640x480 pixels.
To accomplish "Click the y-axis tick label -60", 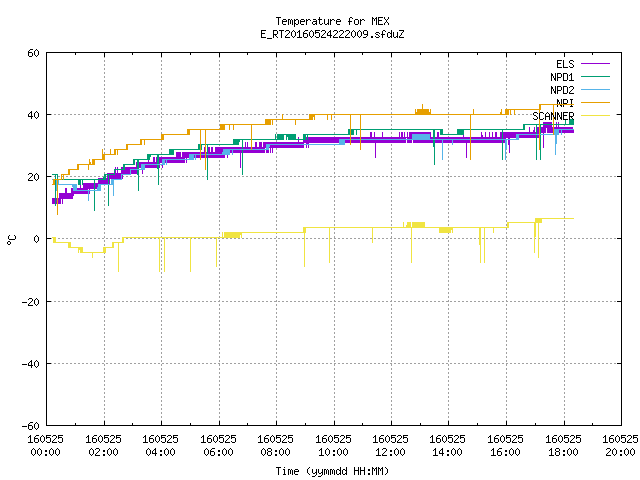I will pos(31,426).
